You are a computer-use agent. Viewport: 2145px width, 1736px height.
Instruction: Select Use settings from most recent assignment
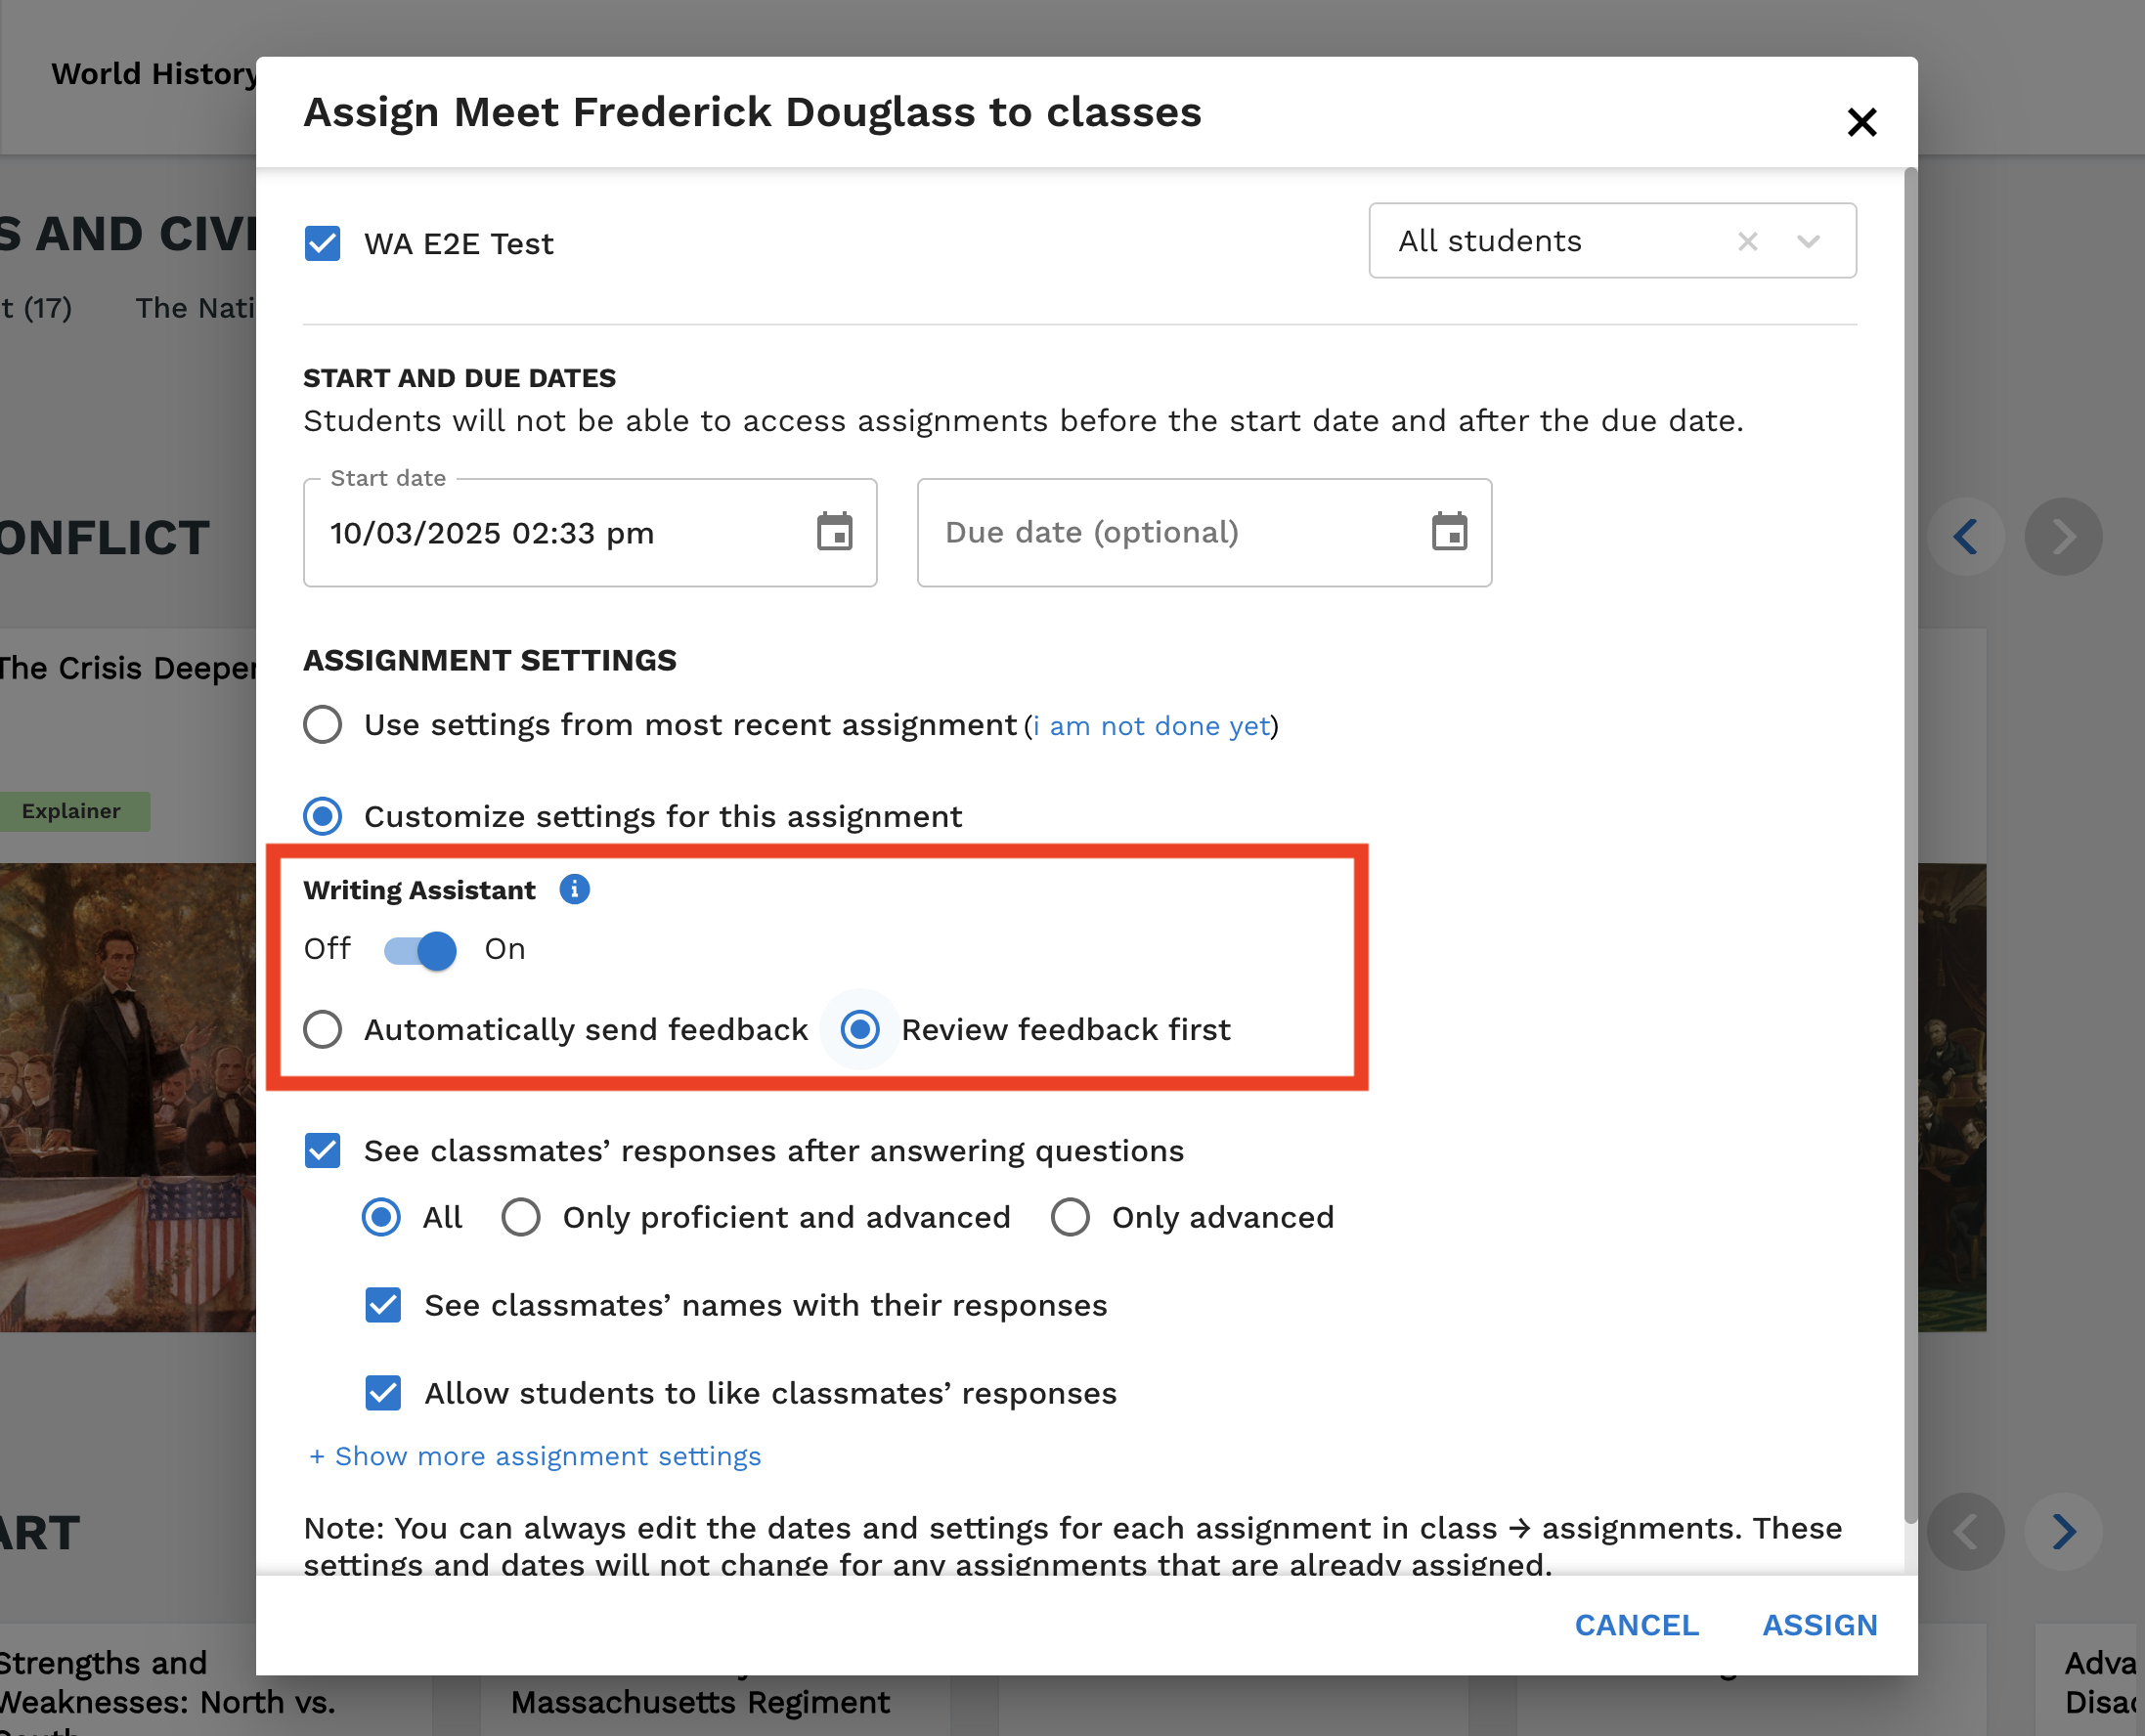pos(323,724)
